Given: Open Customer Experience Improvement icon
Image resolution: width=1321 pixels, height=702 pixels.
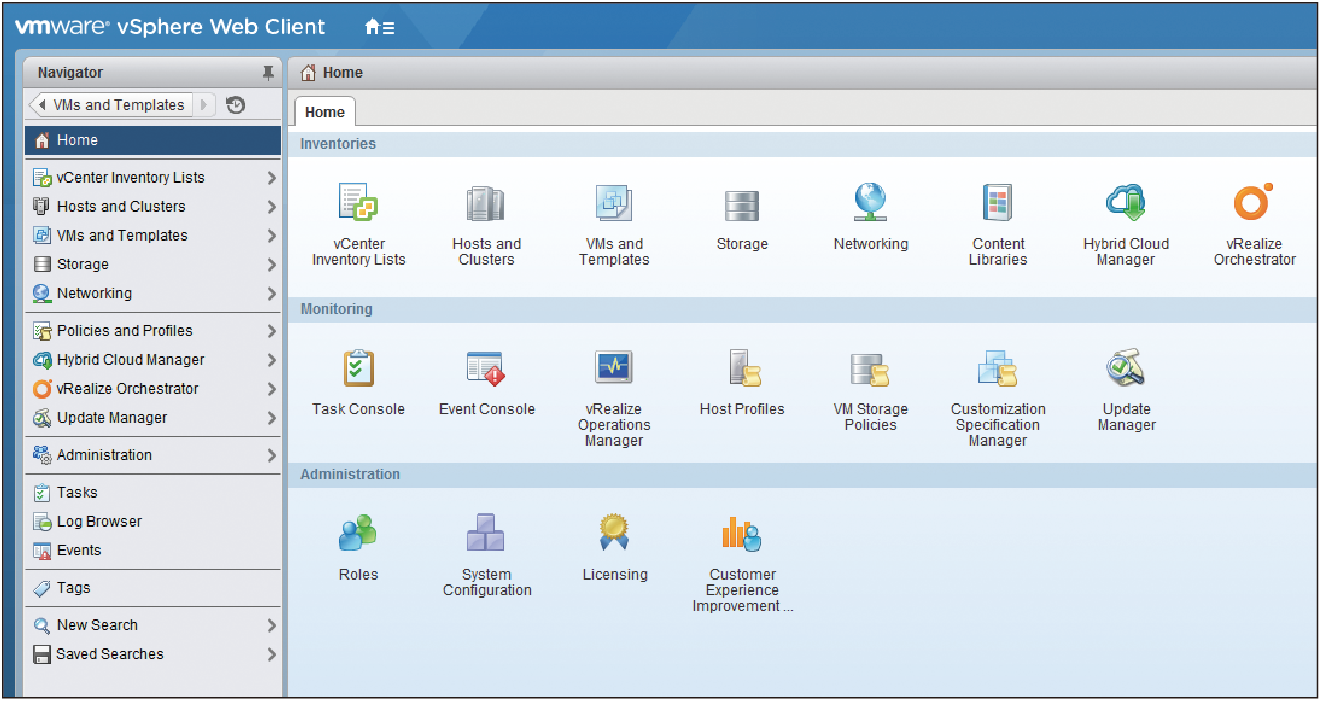Looking at the screenshot, I should pos(742,533).
